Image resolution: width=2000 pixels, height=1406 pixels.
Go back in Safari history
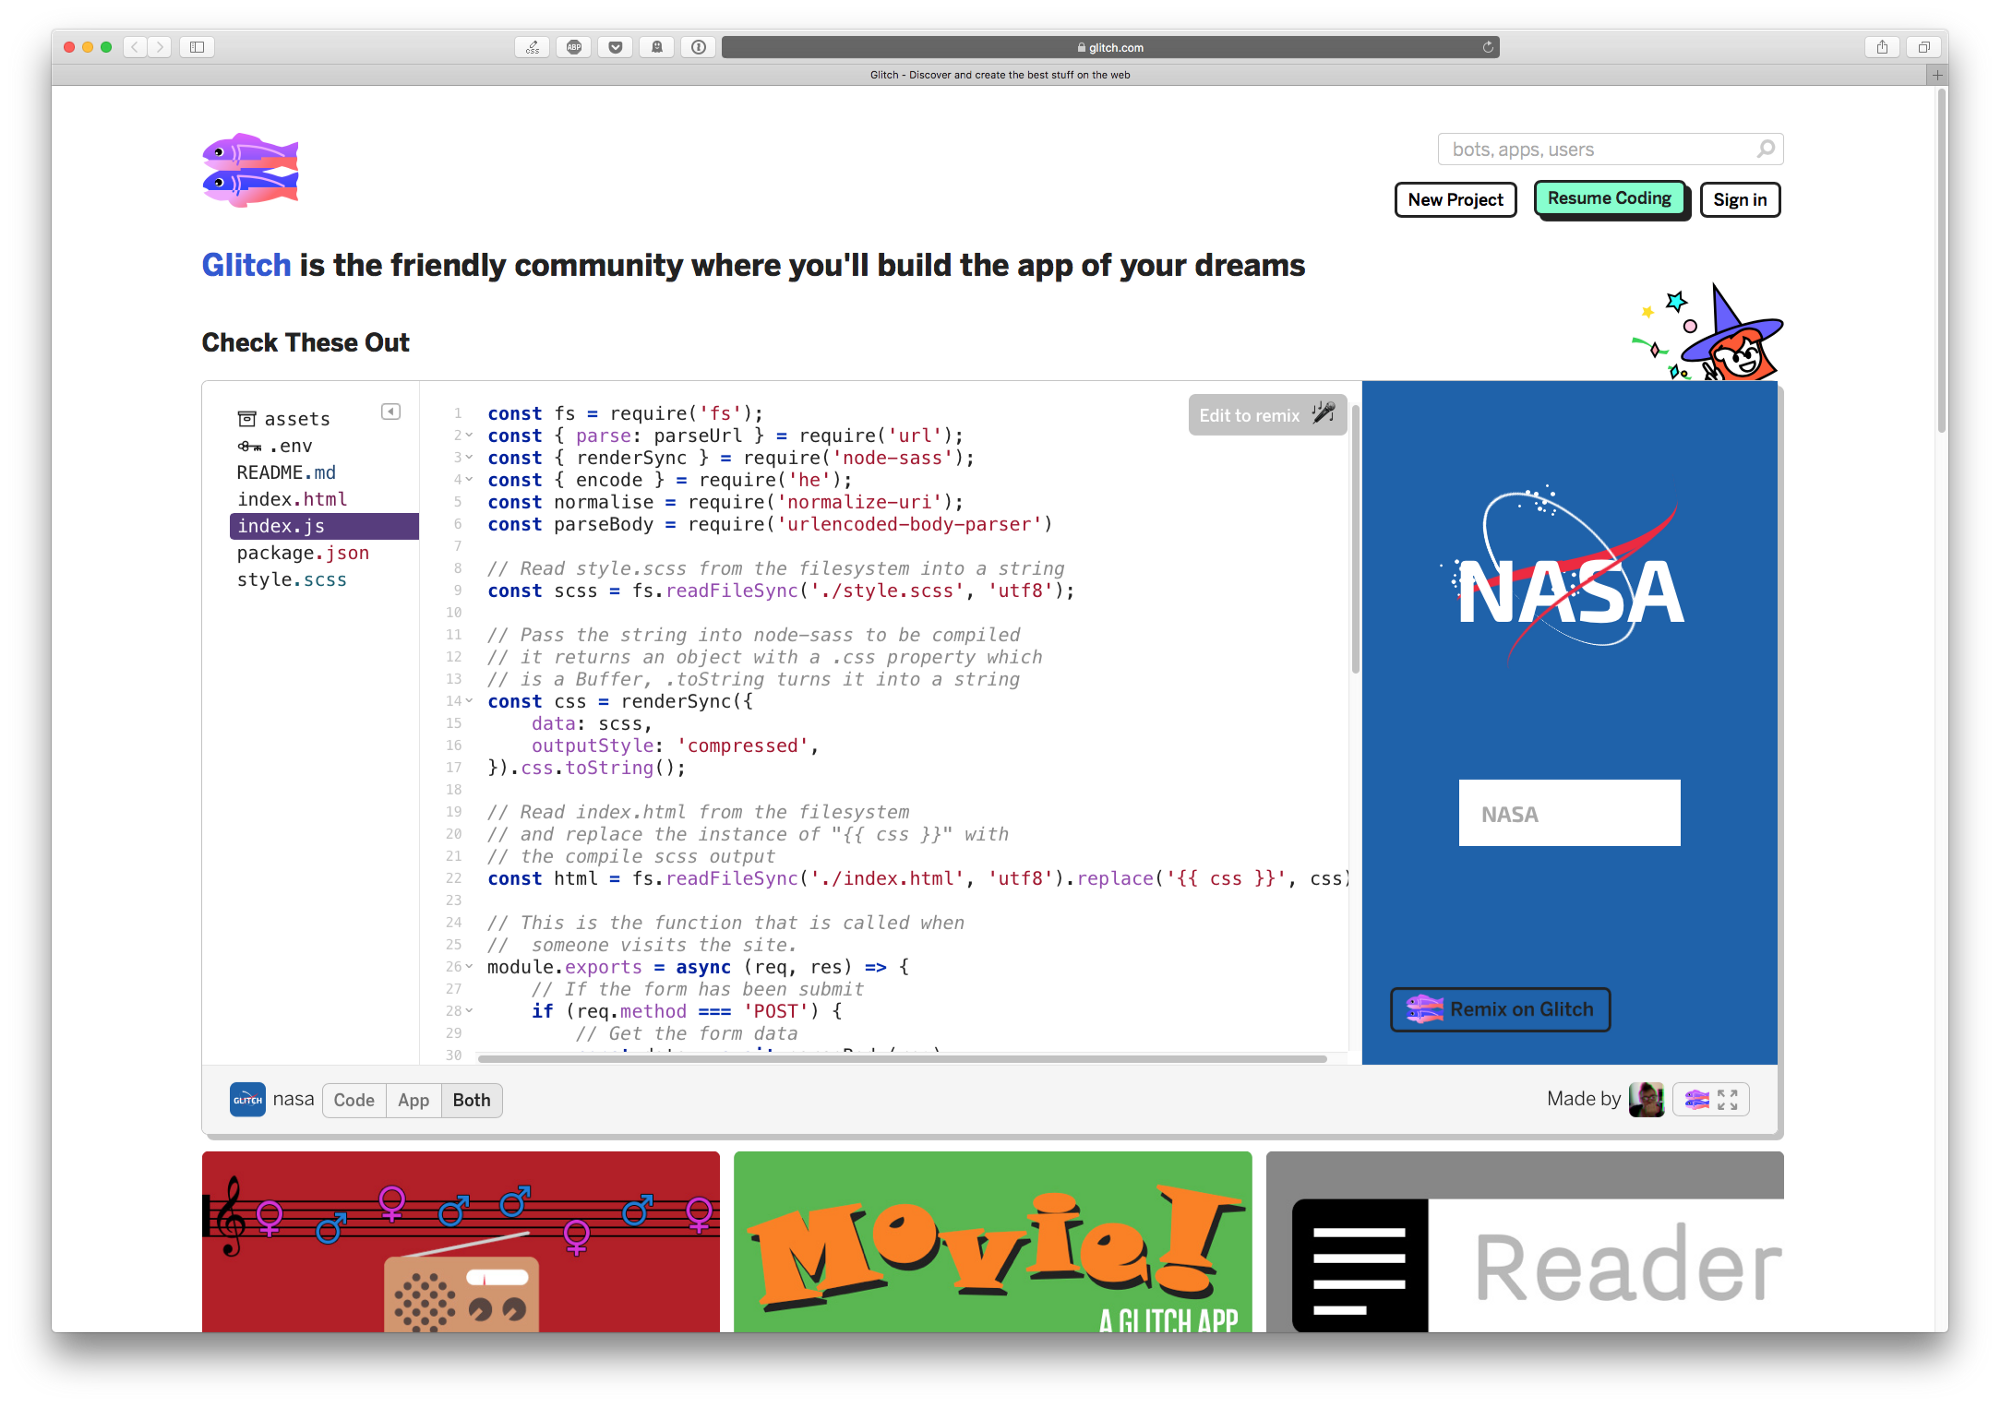(135, 47)
